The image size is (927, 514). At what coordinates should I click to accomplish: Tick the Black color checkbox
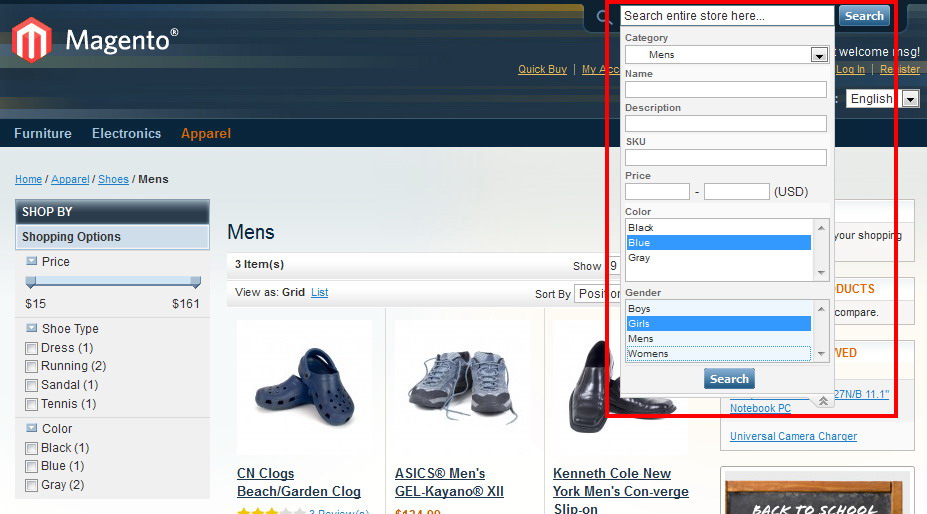coord(32,448)
